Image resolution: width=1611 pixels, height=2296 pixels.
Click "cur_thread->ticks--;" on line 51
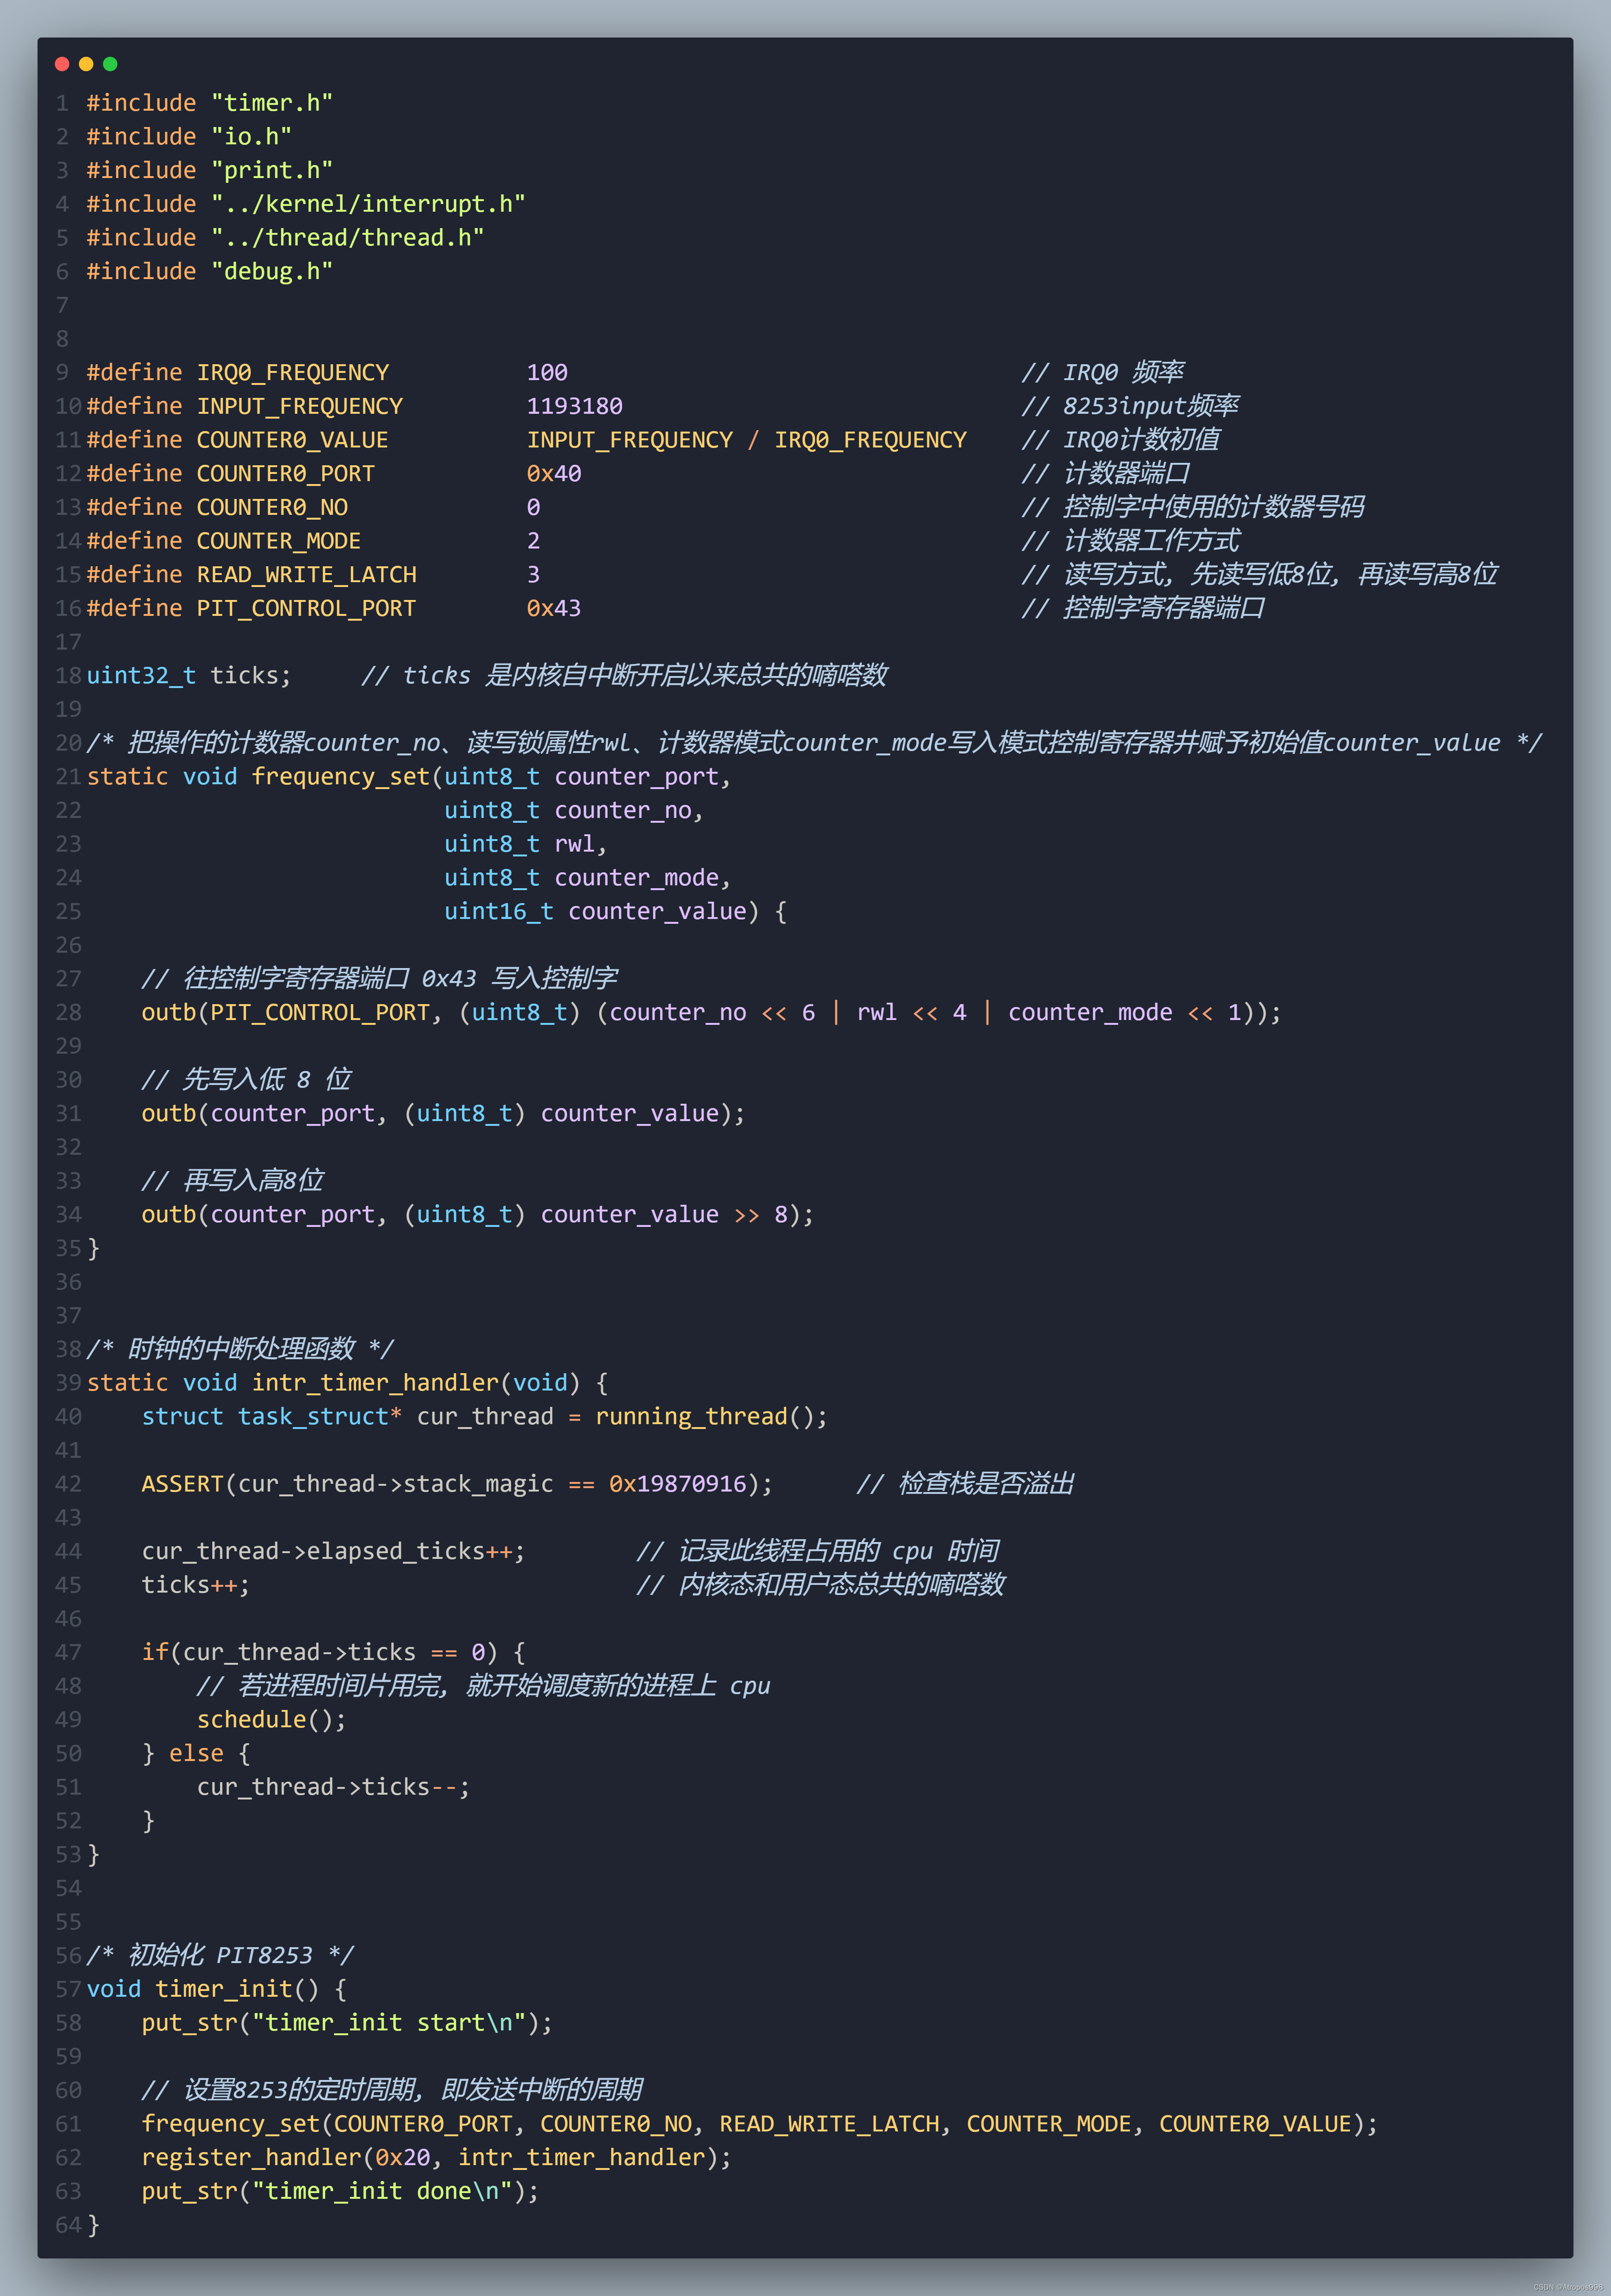pyautogui.click(x=334, y=1788)
